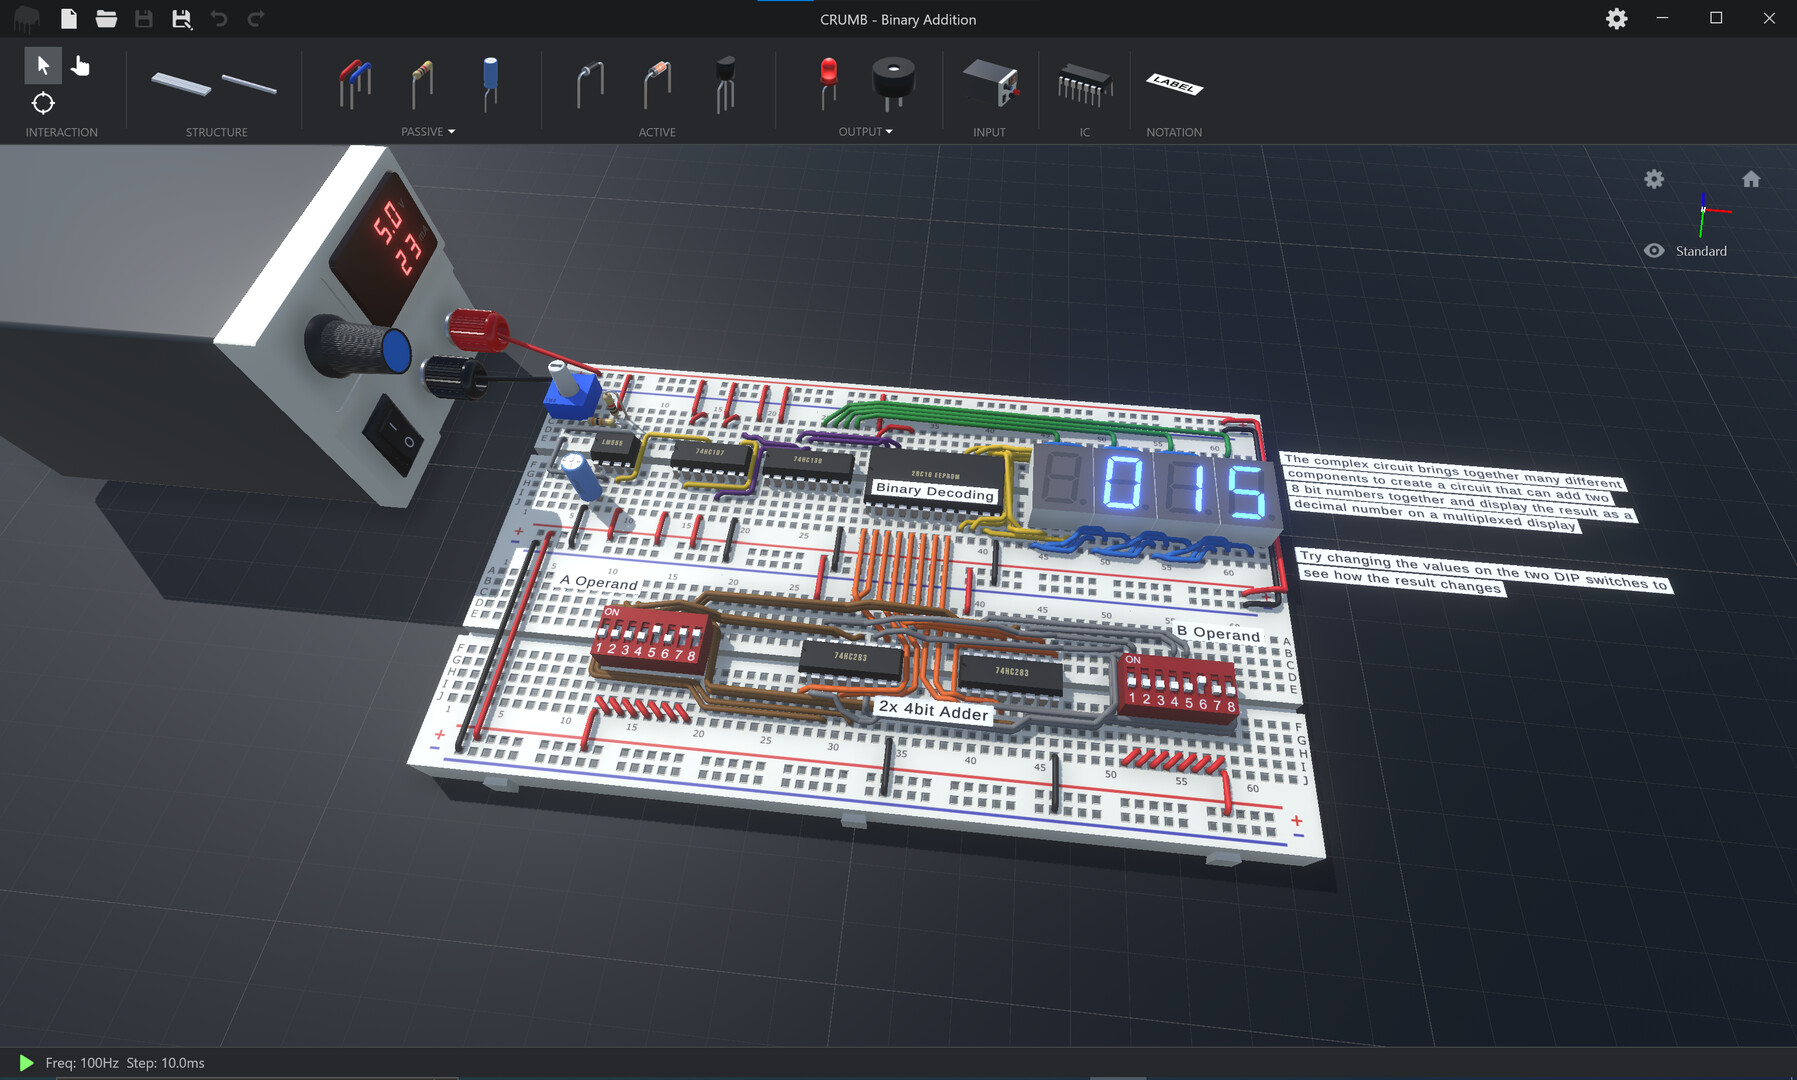Open the Standard camera view selector
Viewport: 1797px width, 1080px height.
coord(1700,250)
